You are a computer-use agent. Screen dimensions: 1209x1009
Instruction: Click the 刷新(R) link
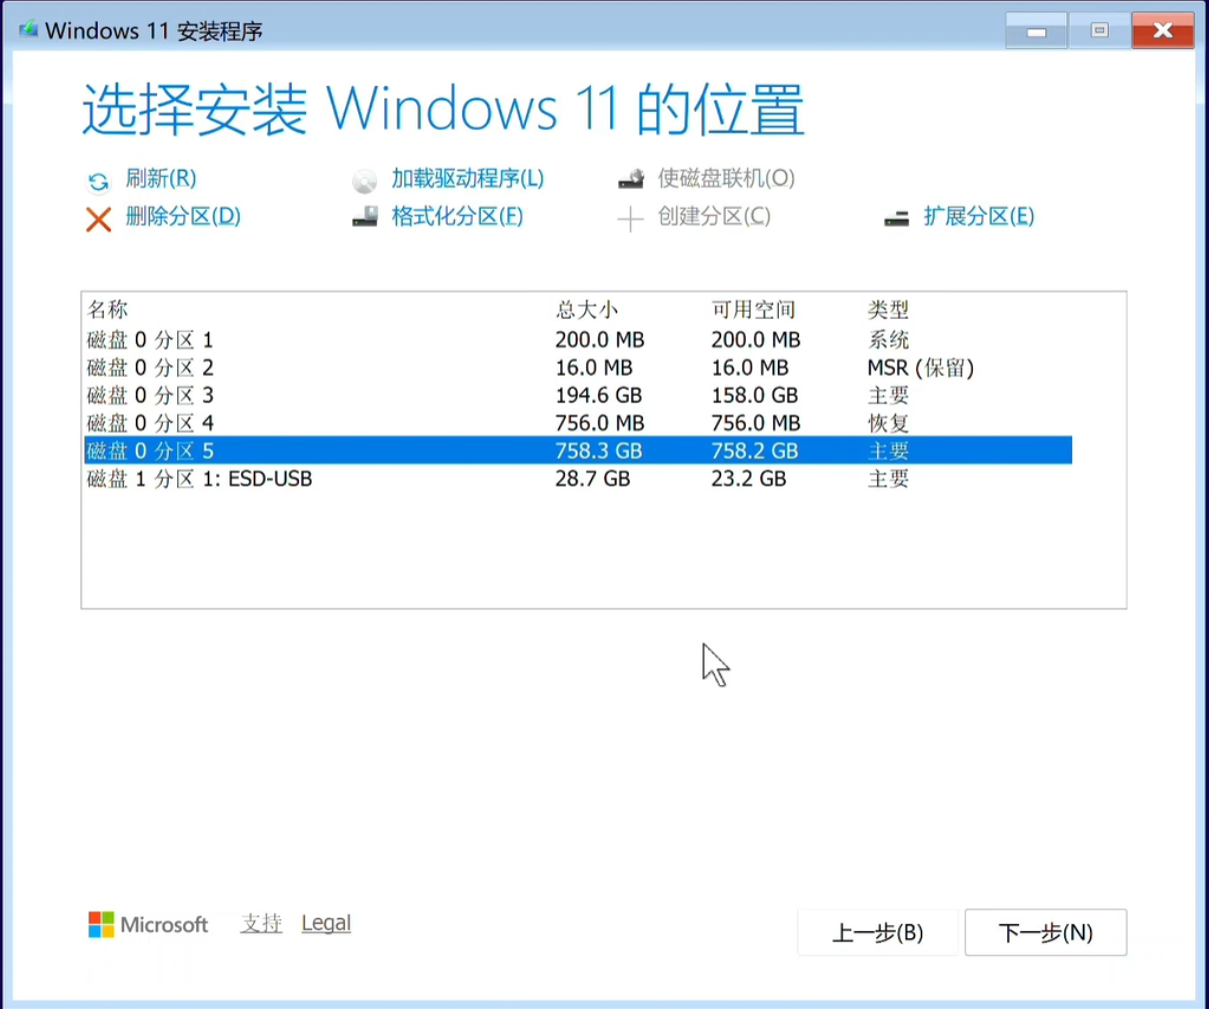[x=161, y=179]
